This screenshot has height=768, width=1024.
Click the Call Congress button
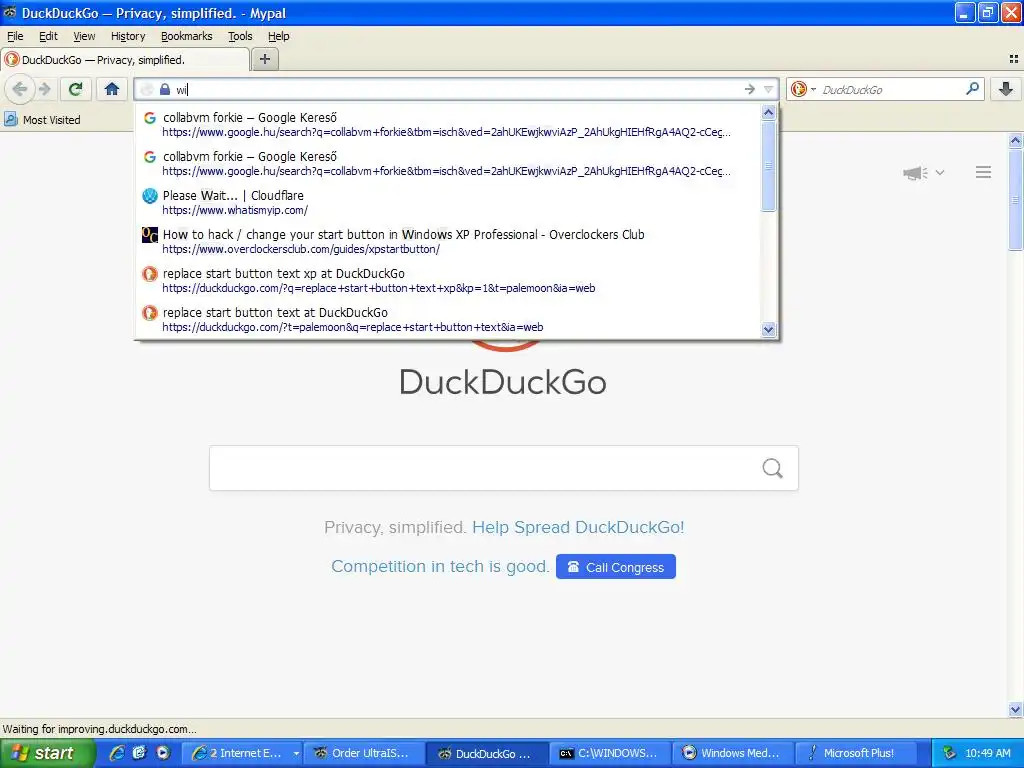coord(616,567)
